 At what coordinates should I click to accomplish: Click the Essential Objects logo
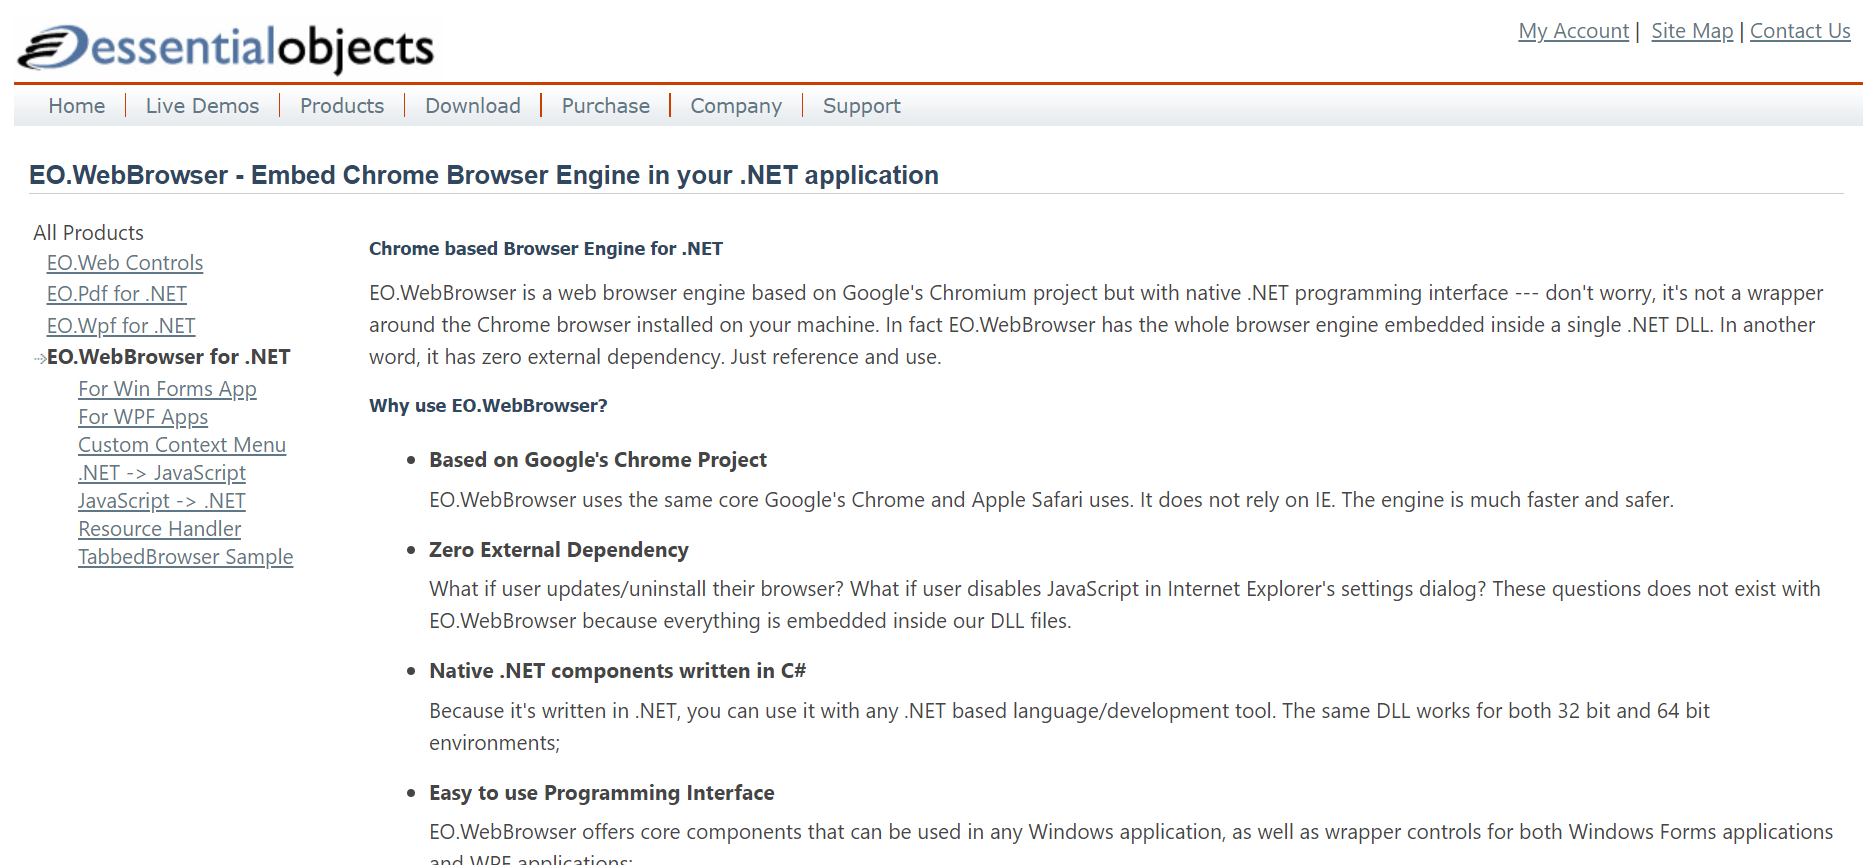tap(226, 48)
